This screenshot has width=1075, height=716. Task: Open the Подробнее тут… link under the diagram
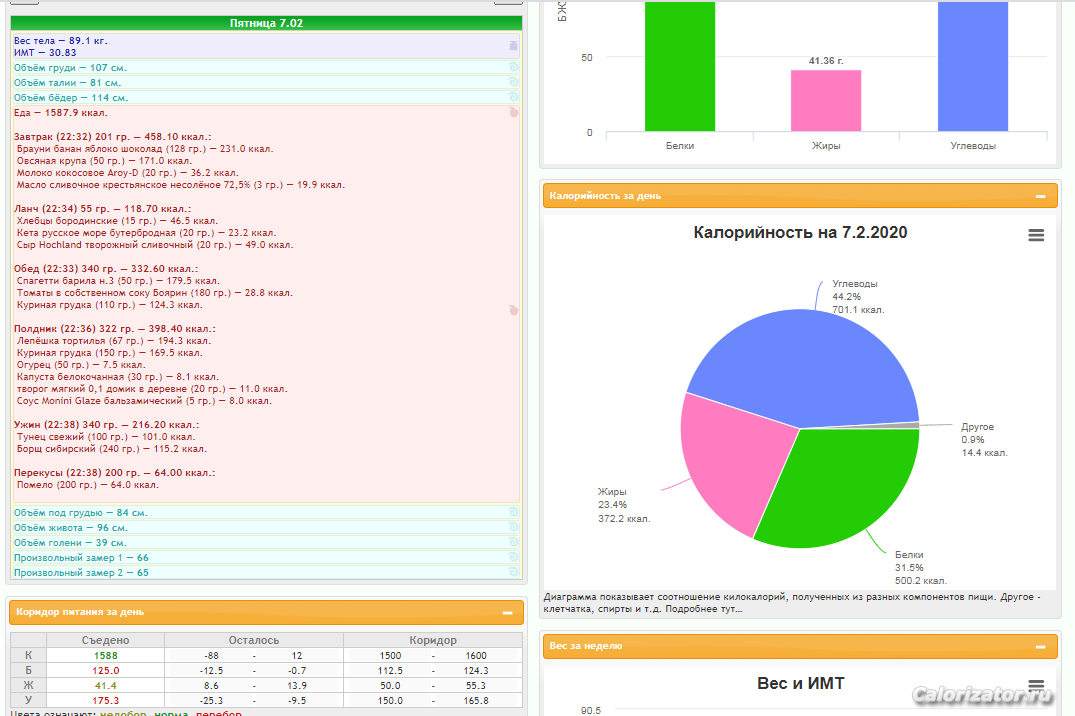[703, 608]
